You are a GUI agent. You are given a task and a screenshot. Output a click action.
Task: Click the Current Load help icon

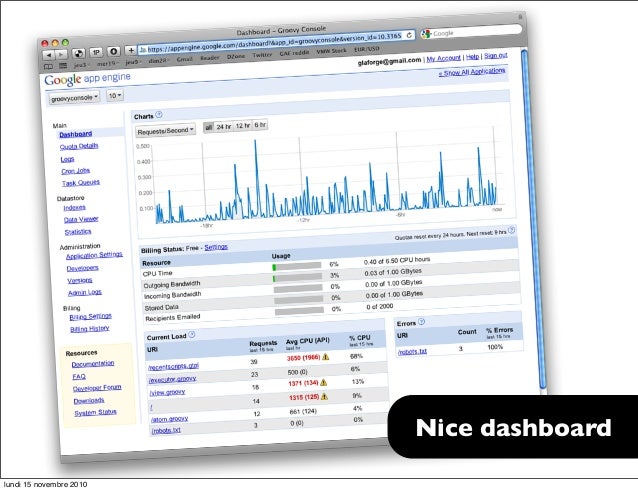tap(192, 334)
